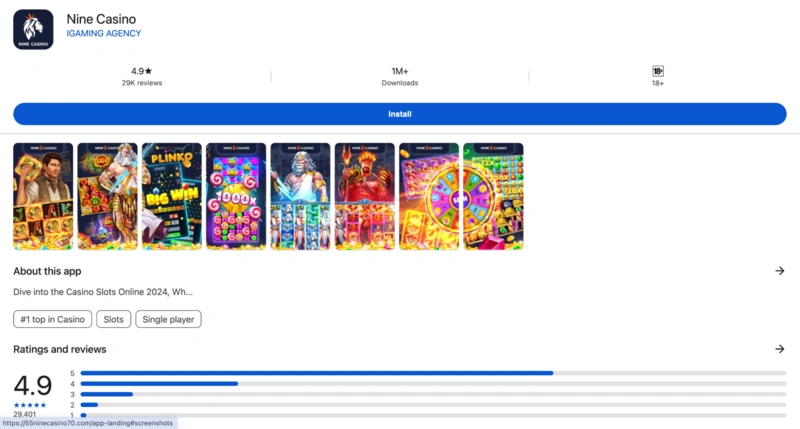Select the #1 top in Casino tag
Screen dimensions: 800x429
[53, 319]
